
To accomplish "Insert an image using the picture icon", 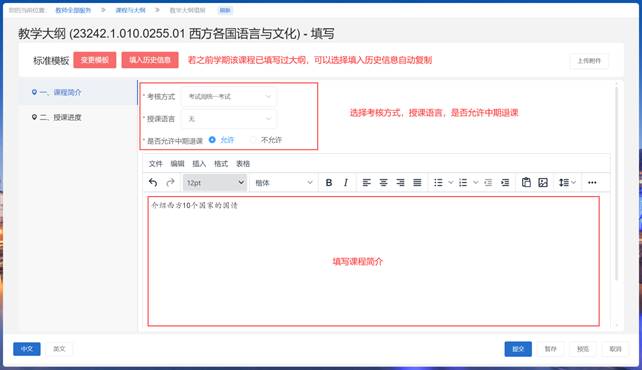I will (543, 183).
